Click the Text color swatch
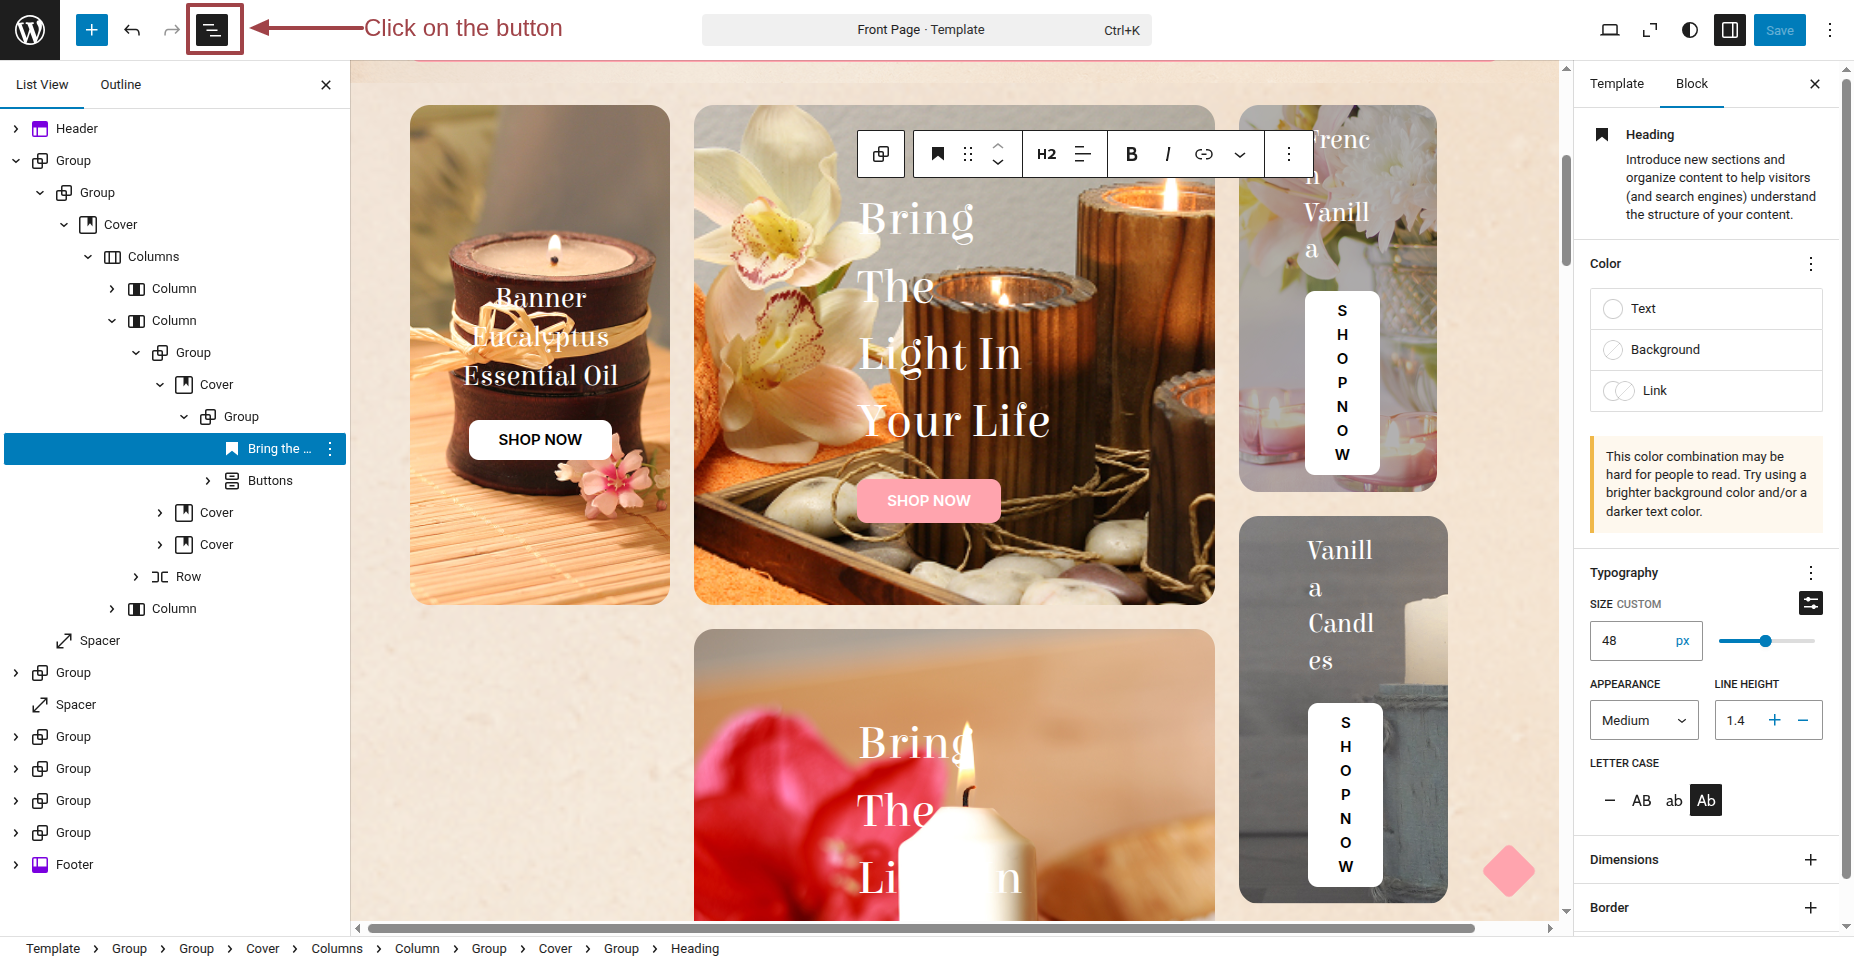This screenshot has height=961, width=1854. pyautogui.click(x=1613, y=309)
